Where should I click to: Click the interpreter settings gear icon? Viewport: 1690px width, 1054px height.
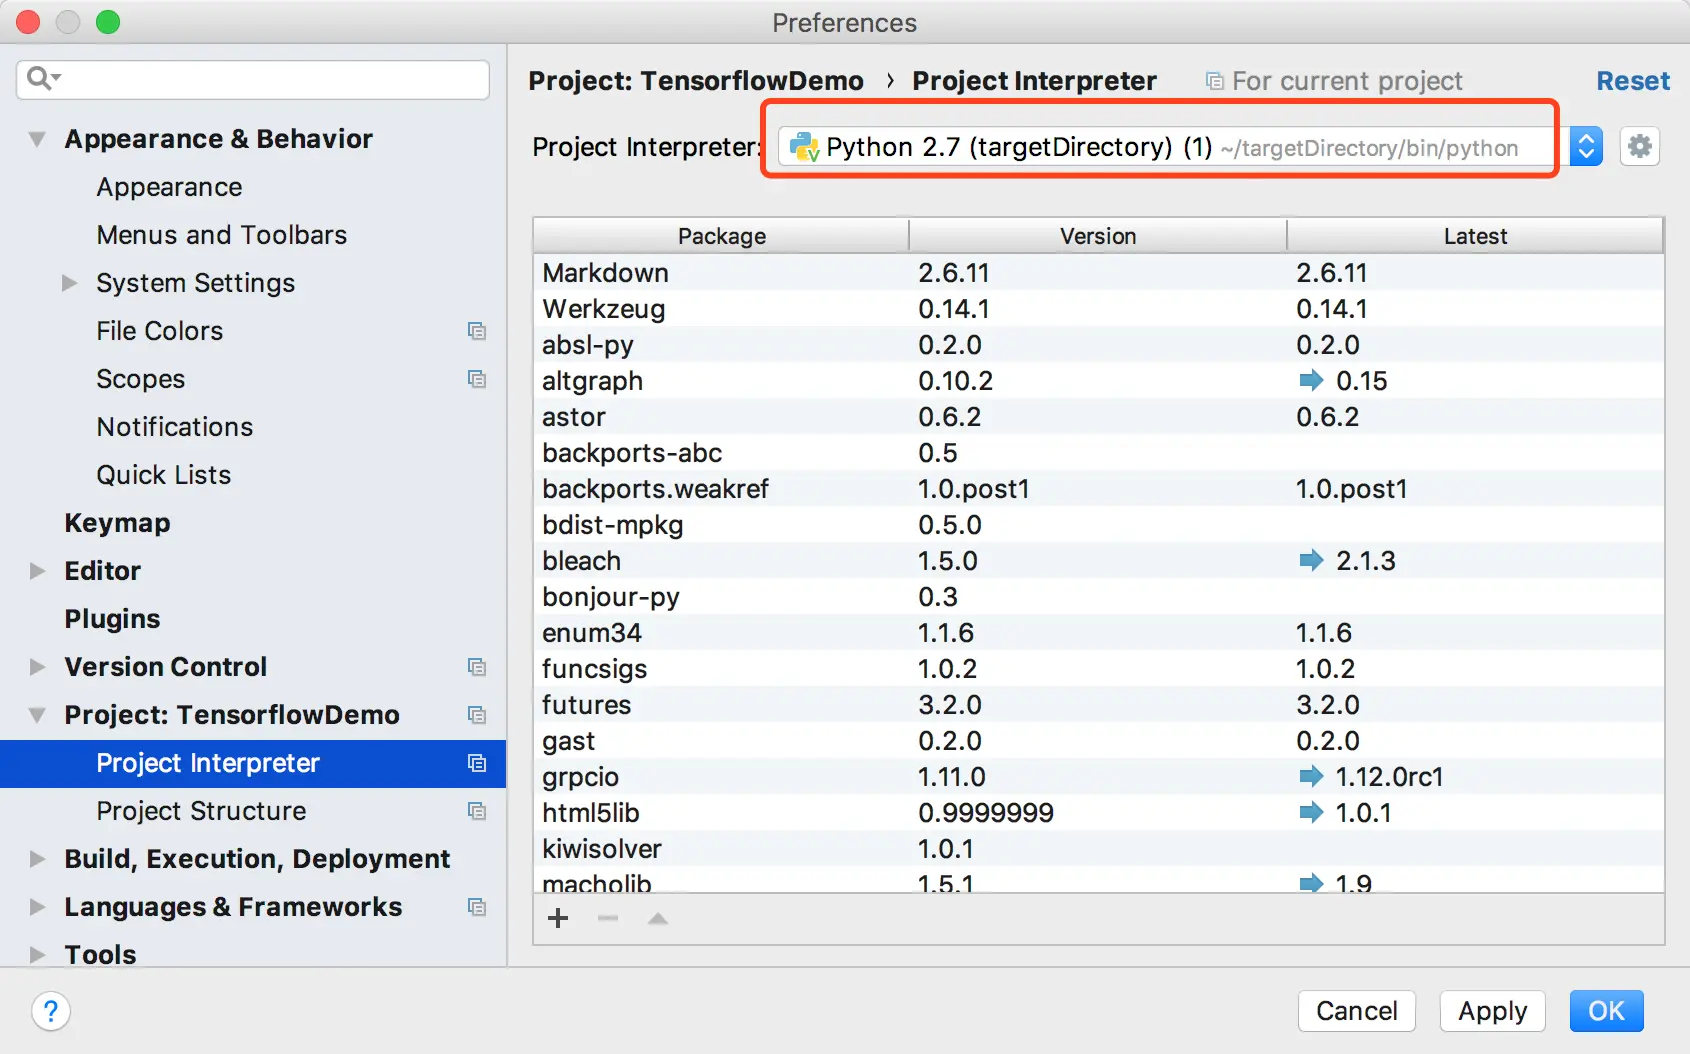[1639, 147]
